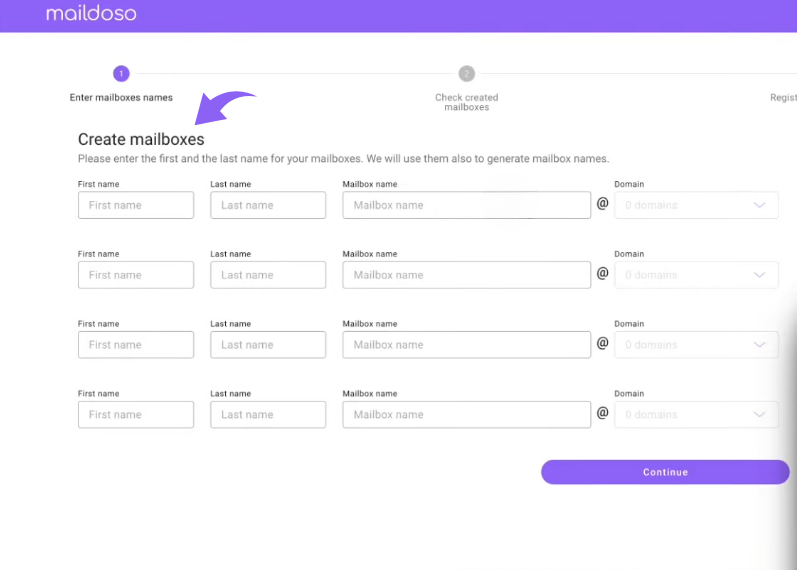Viewport: 797px width, 570px height.
Task: Click the first row Mailbox name field
Action: point(466,205)
